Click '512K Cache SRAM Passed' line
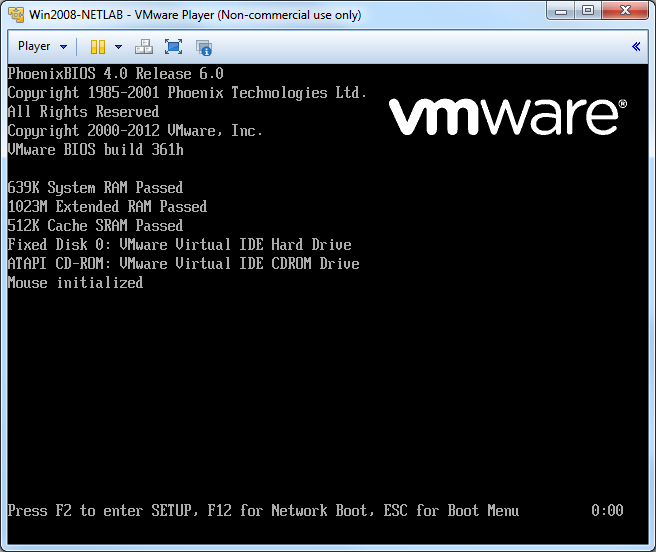This screenshot has height=552, width=656. 95,226
